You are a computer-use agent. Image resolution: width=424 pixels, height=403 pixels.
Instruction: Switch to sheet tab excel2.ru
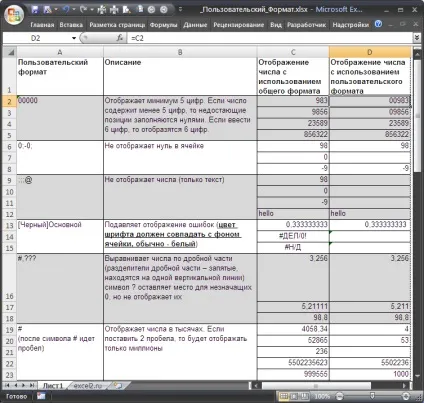coord(88,386)
